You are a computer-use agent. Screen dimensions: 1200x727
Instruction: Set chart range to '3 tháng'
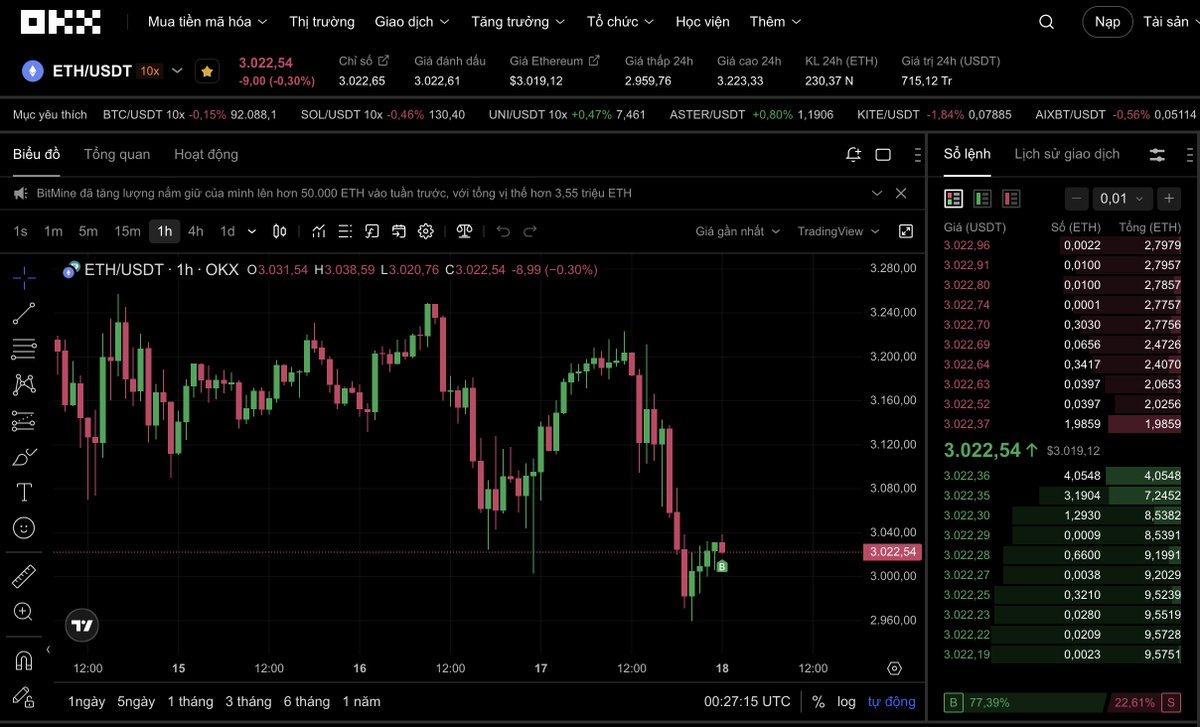click(248, 701)
